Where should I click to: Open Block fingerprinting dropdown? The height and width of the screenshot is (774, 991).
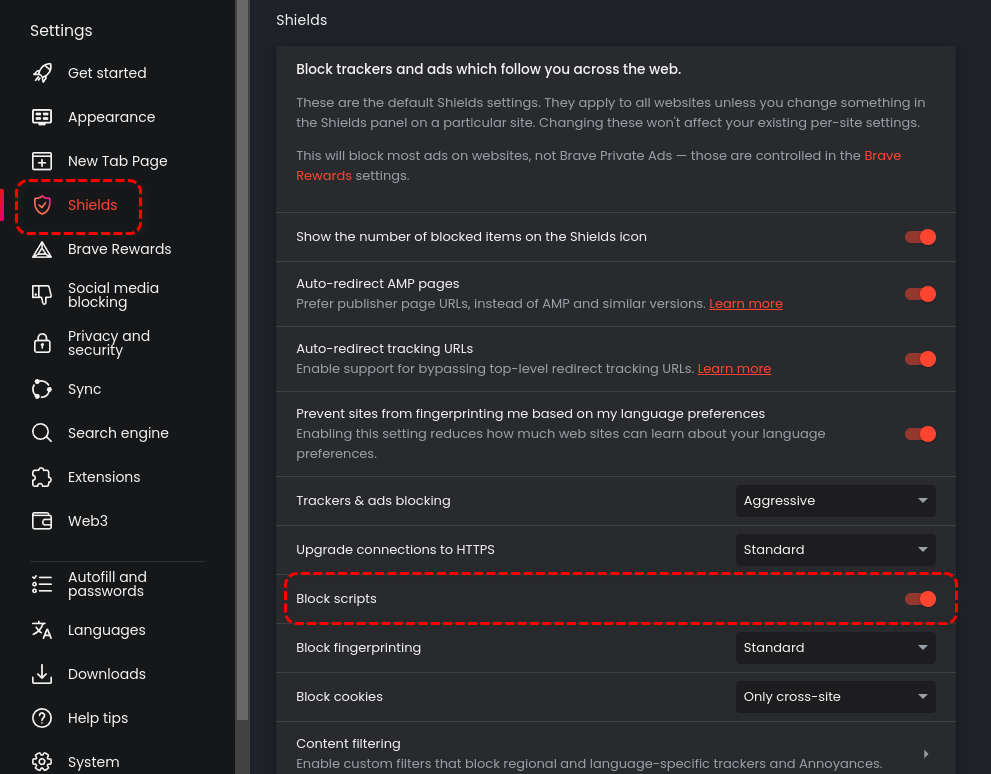click(x=836, y=648)
